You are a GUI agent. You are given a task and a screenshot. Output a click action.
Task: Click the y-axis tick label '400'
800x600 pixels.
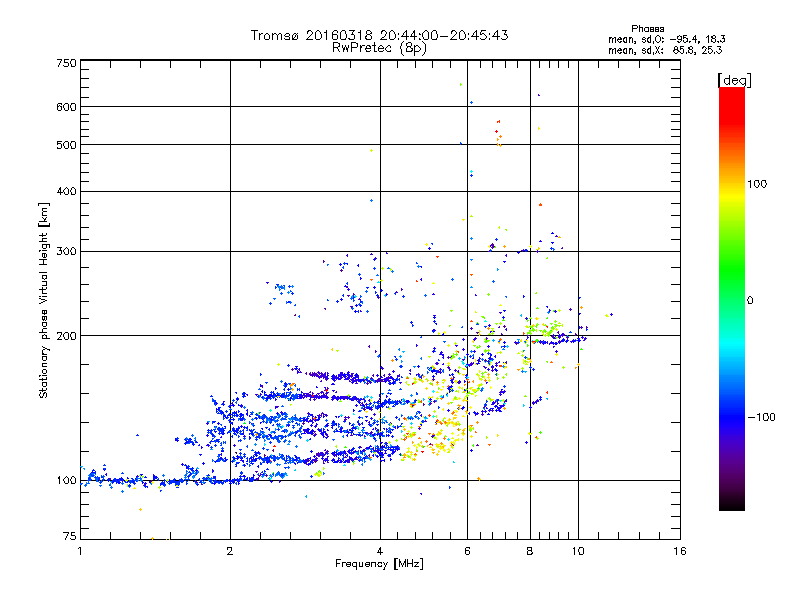click(66, 192)
